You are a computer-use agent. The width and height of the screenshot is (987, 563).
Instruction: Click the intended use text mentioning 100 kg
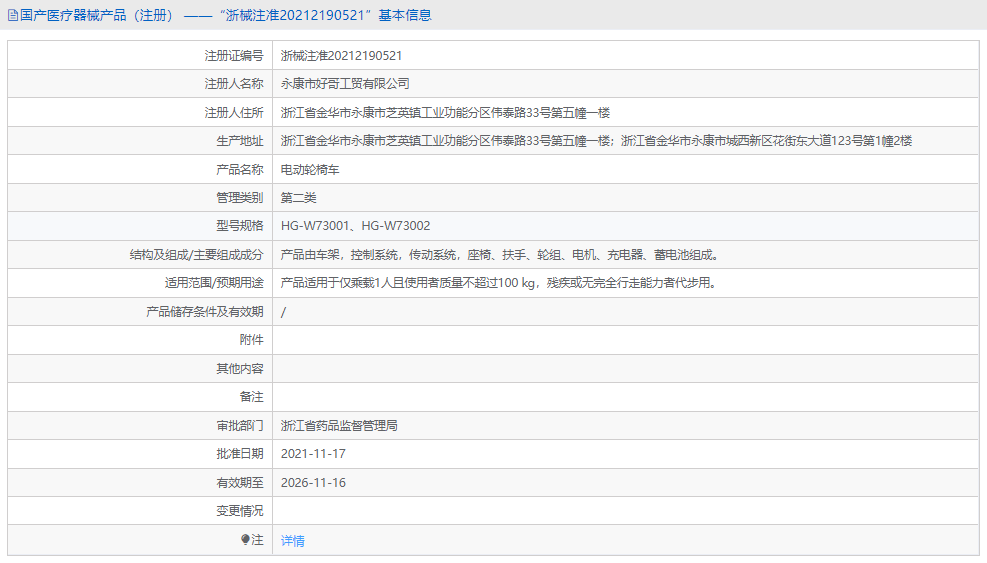499,283
